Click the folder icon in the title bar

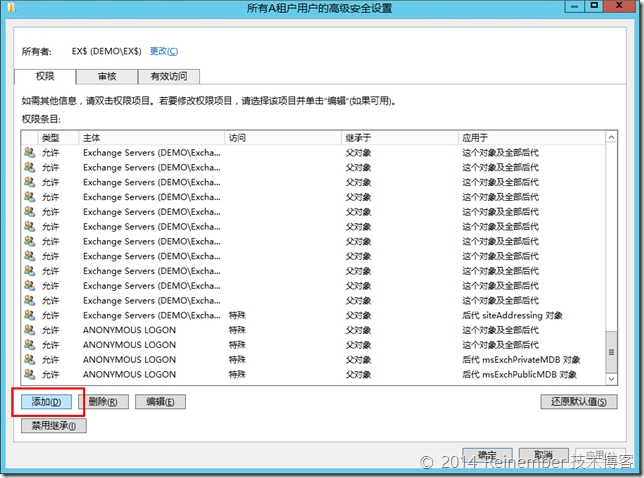pos(12,7)
